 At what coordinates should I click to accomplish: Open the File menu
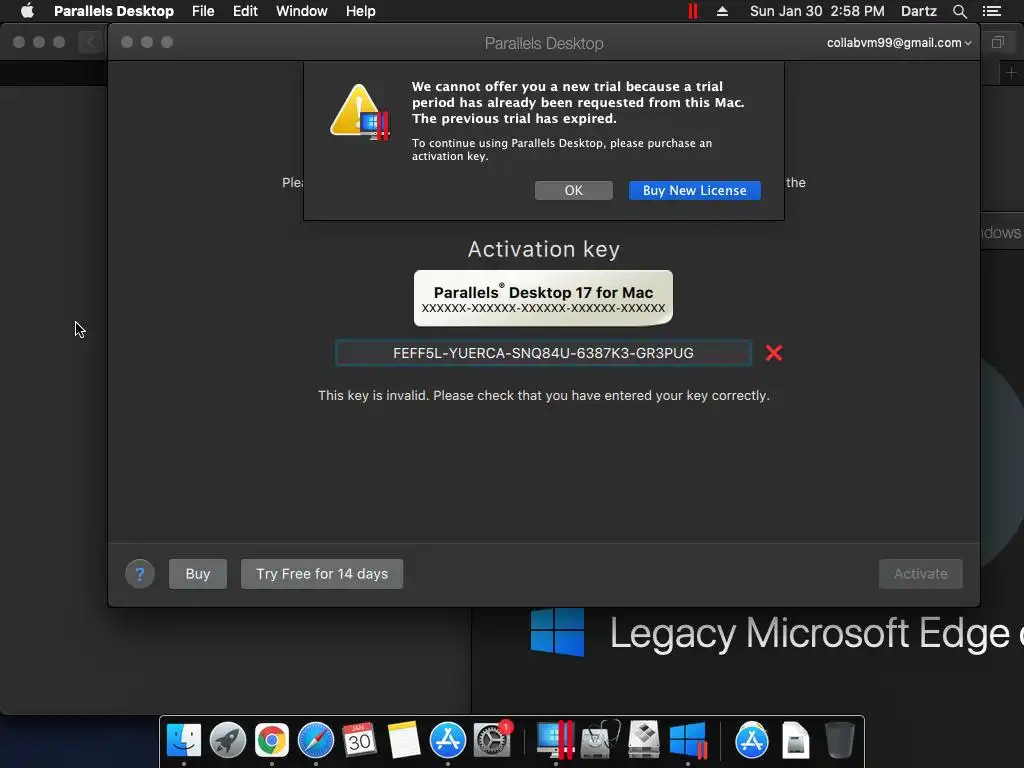pos(203,11)
